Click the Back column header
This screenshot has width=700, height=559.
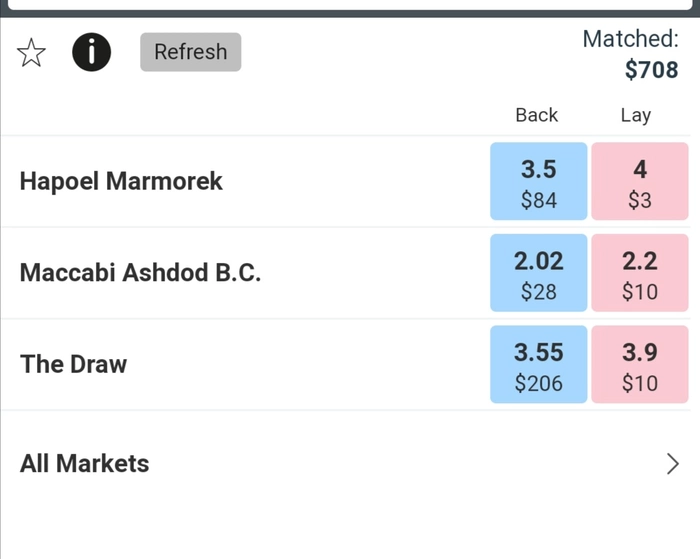click(x=537, y=115)
